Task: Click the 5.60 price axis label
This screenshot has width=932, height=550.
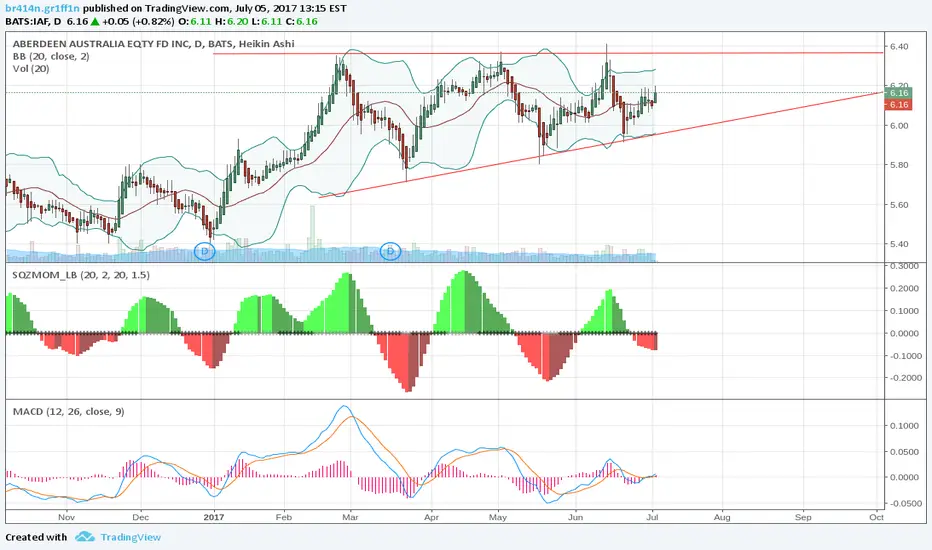Action: [x=899, y=205]
